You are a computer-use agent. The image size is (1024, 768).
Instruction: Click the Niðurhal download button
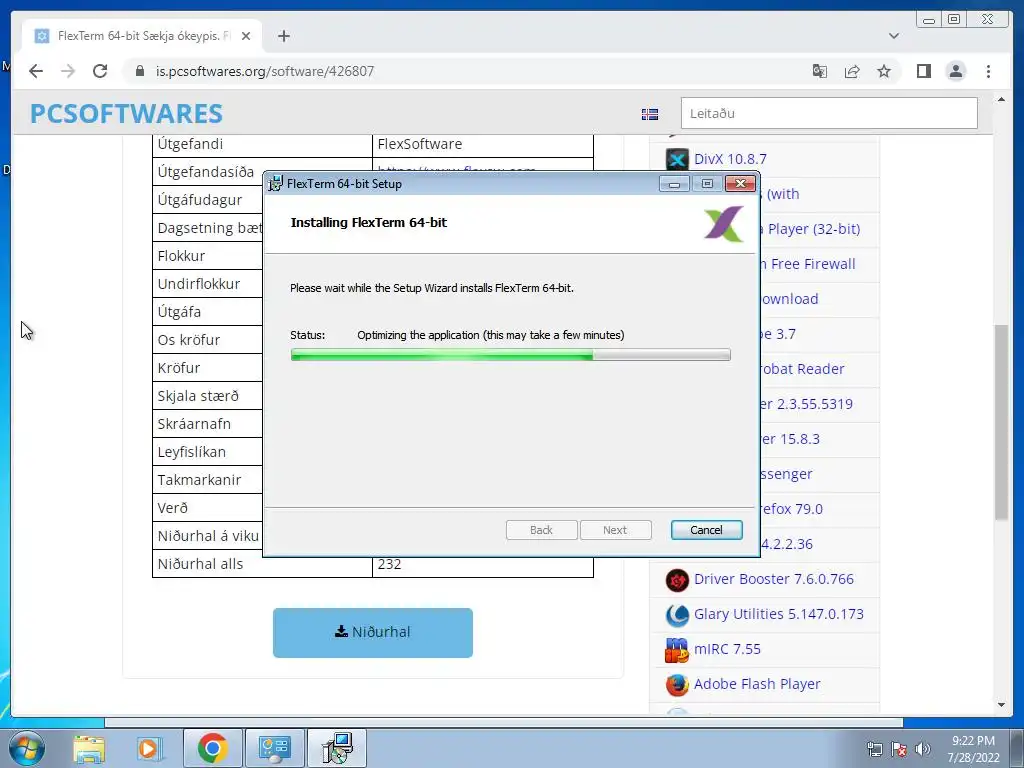coord(373,632)
